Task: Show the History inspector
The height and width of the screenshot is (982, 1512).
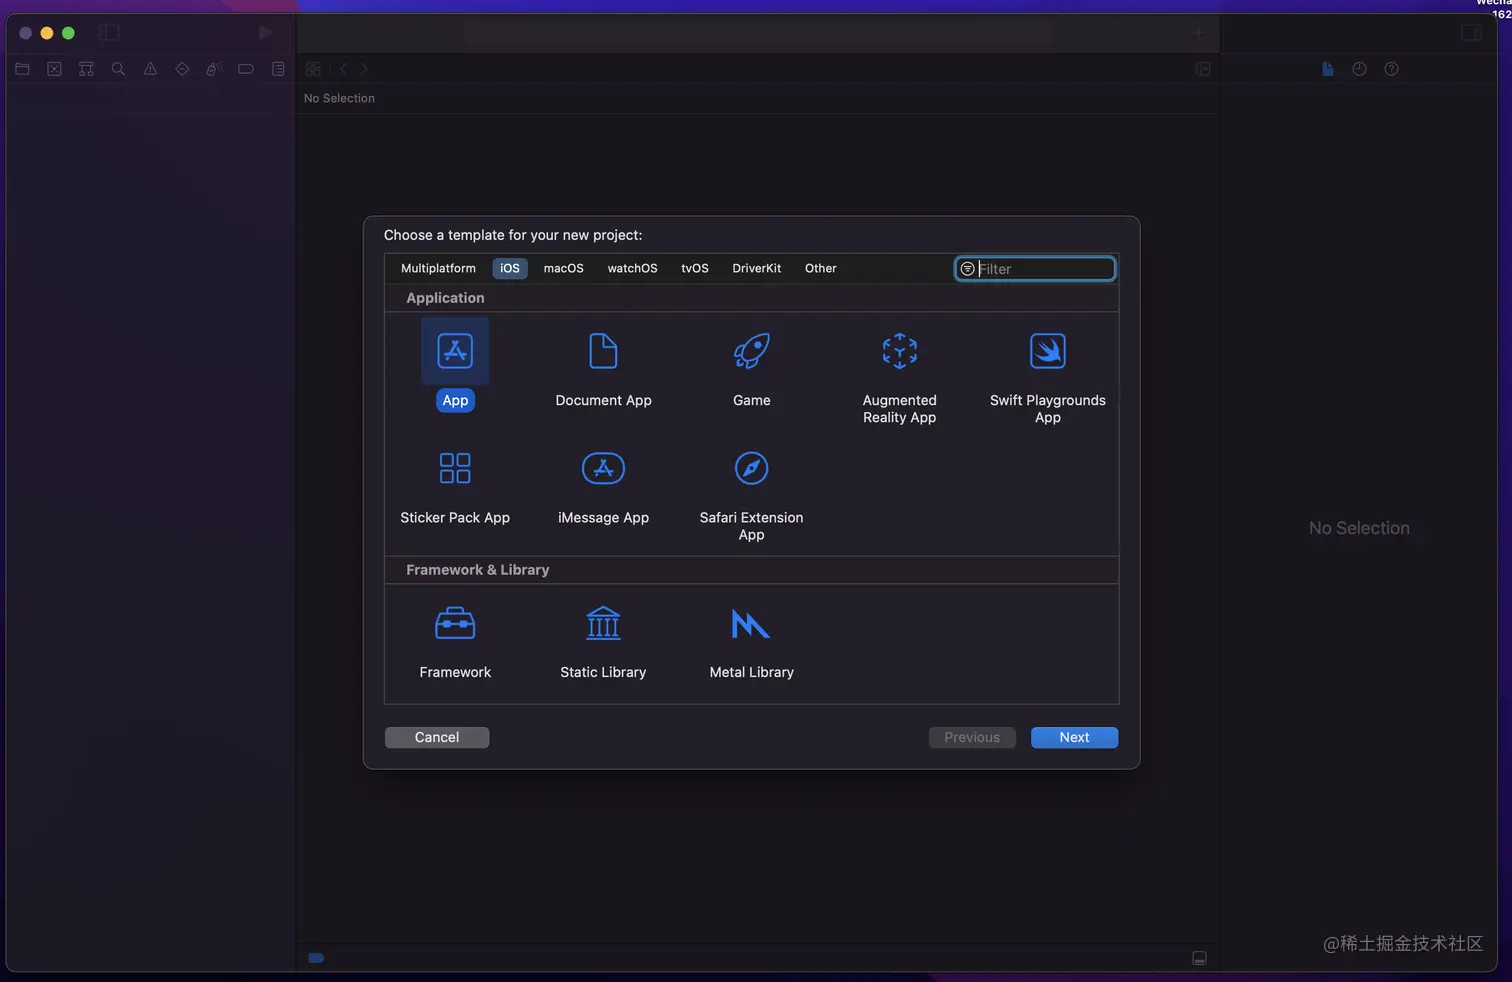Action: pyautogui.click(x=1359, y=69)
